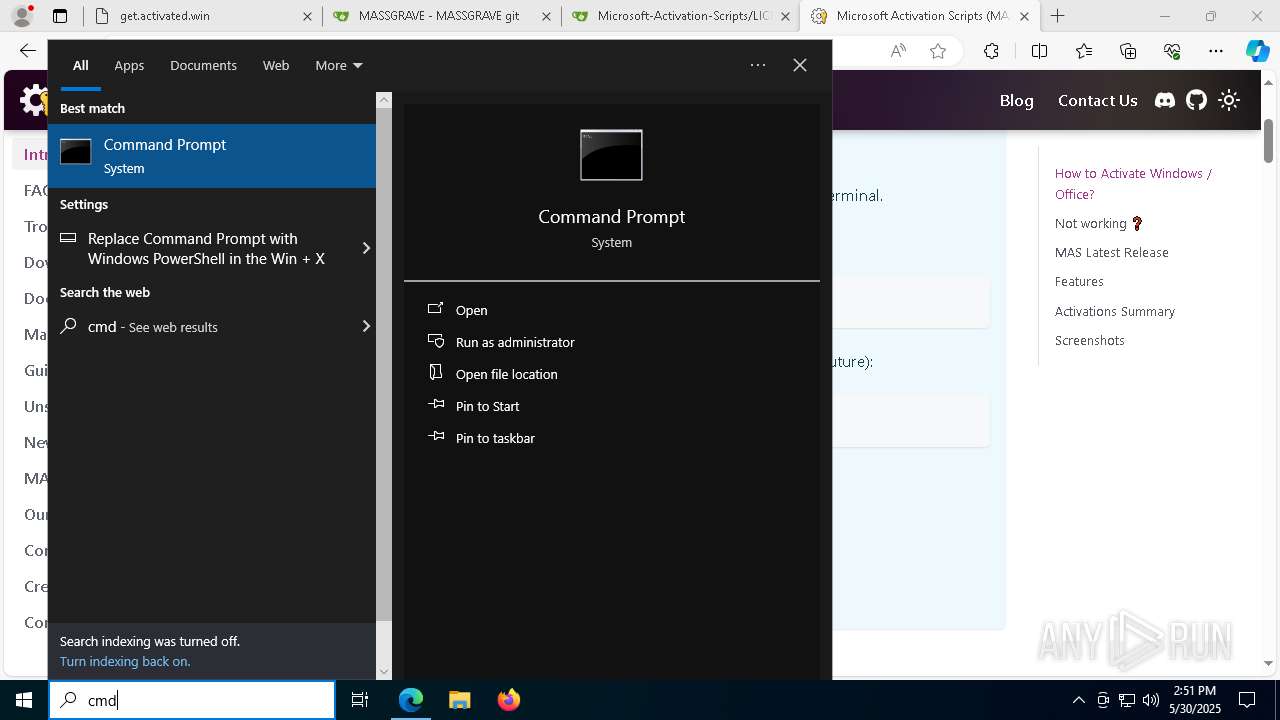Go back in Edge browser
The width and height of the screenshot is (1280, 720).
[28, 51]
